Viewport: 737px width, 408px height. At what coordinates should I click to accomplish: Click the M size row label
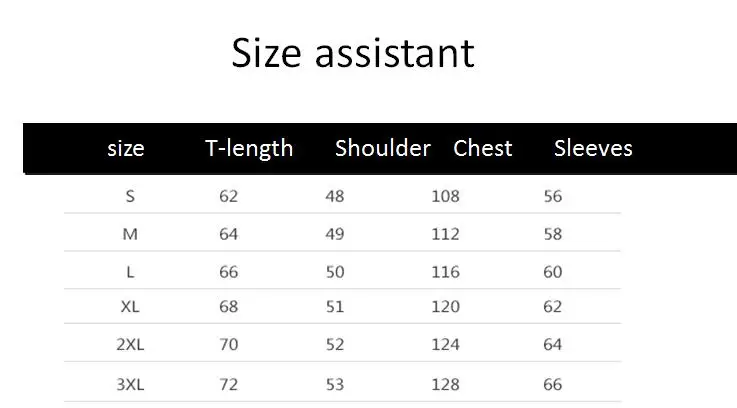[130, 234]
